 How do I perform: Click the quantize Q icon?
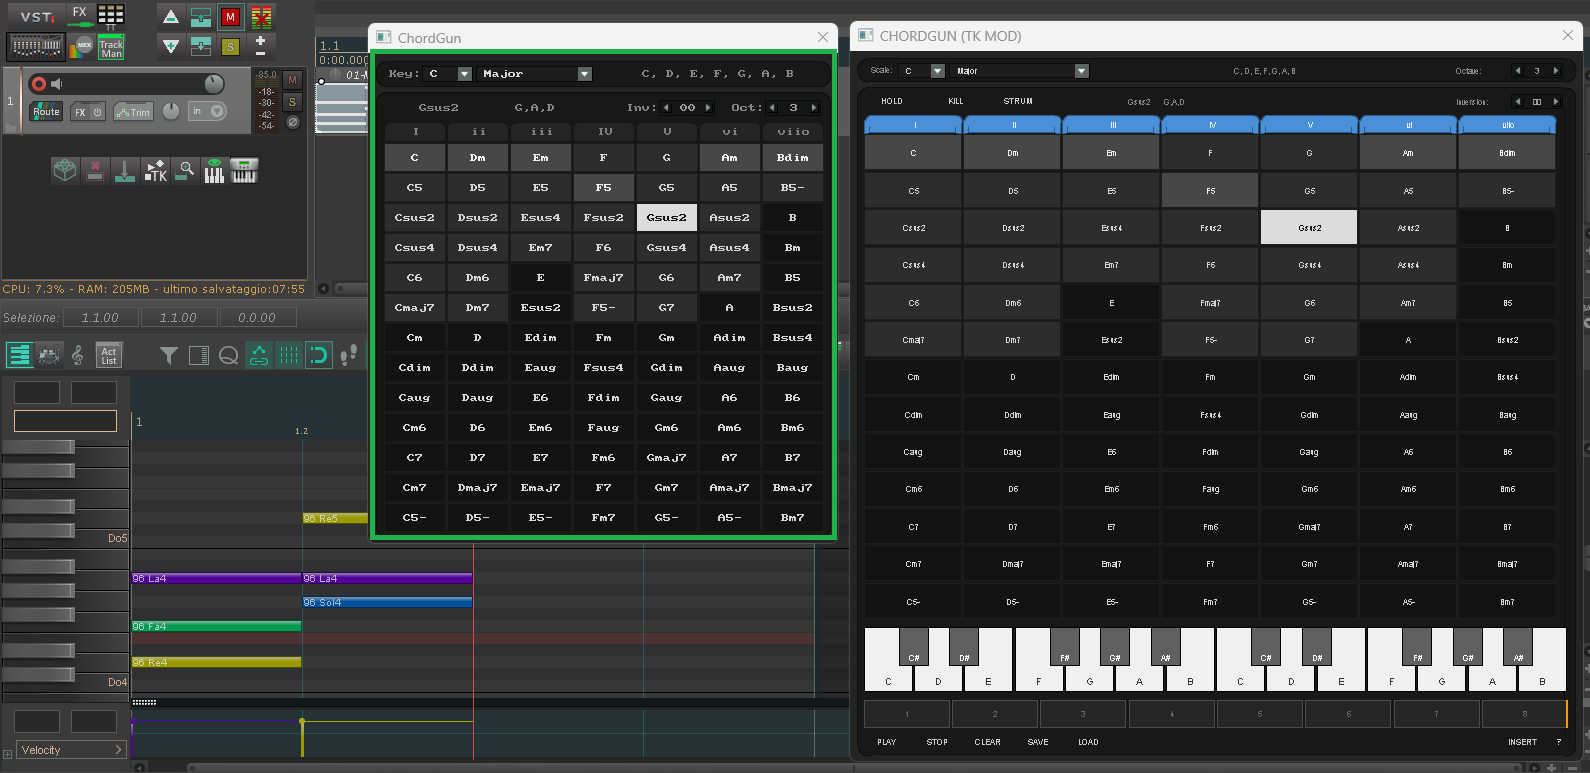[x=229, y=355]
